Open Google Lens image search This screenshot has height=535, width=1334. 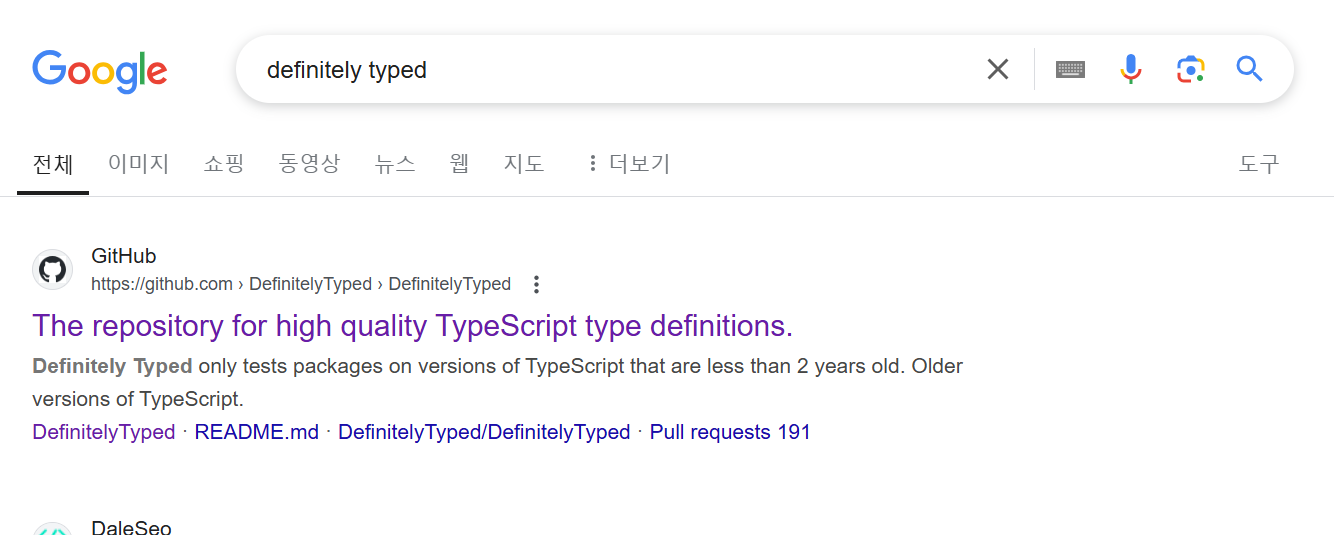tap(1190, 69)
